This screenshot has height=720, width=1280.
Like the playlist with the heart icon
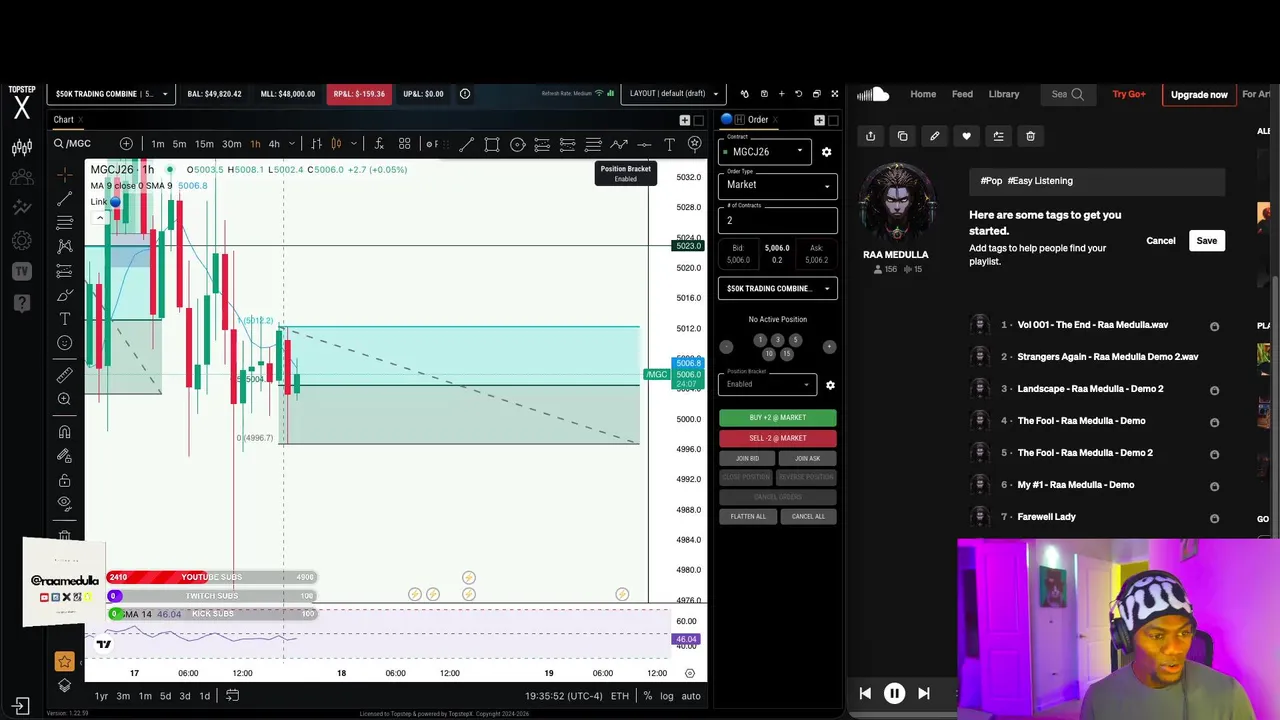pos(966,136)
